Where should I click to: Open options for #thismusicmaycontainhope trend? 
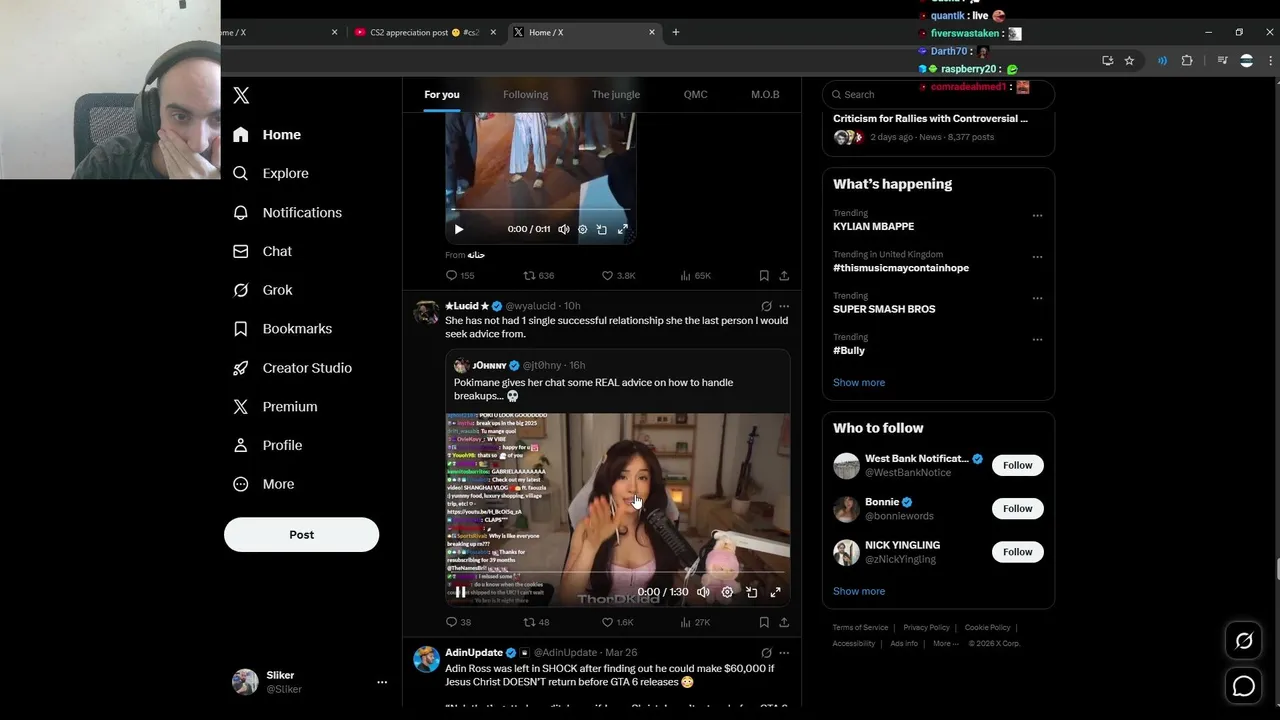point(1037,257)
